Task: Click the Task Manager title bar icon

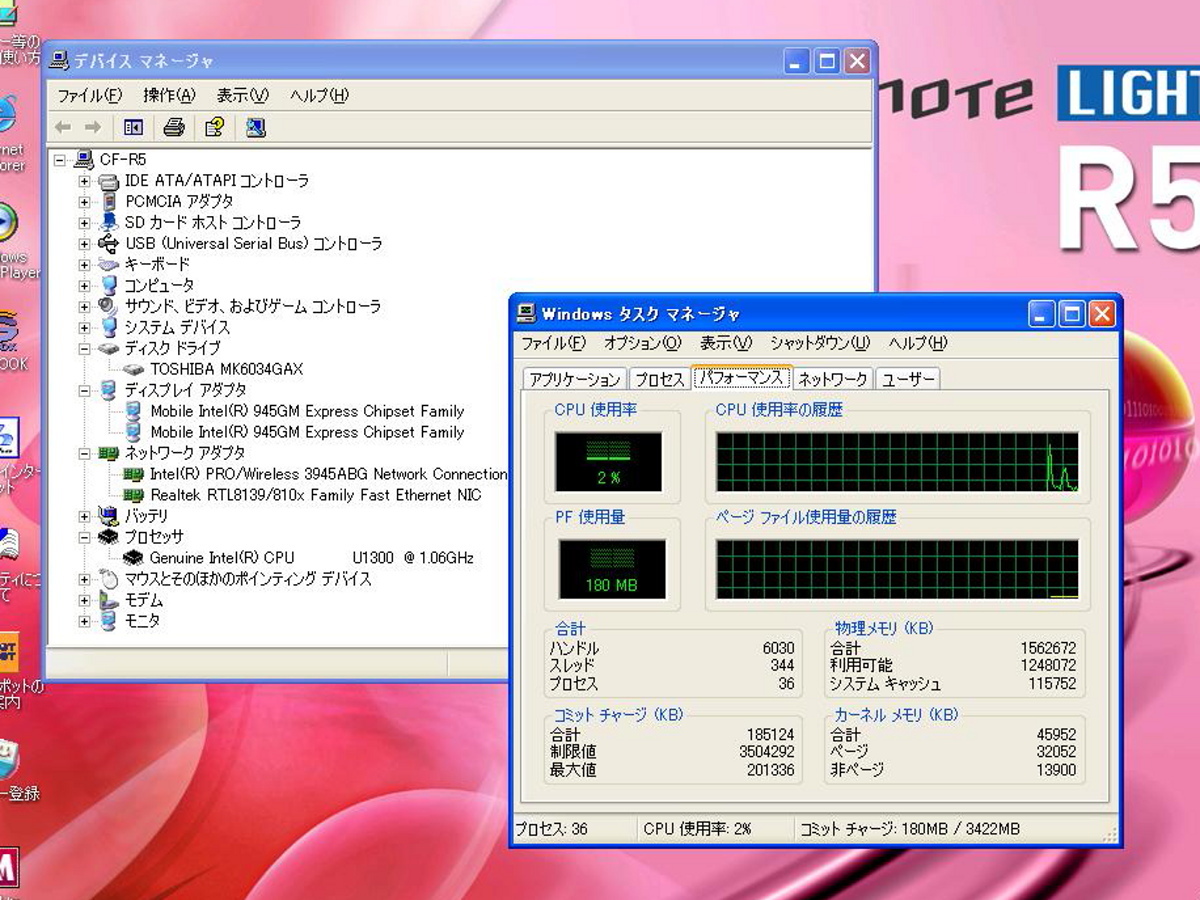Action: 526,314
